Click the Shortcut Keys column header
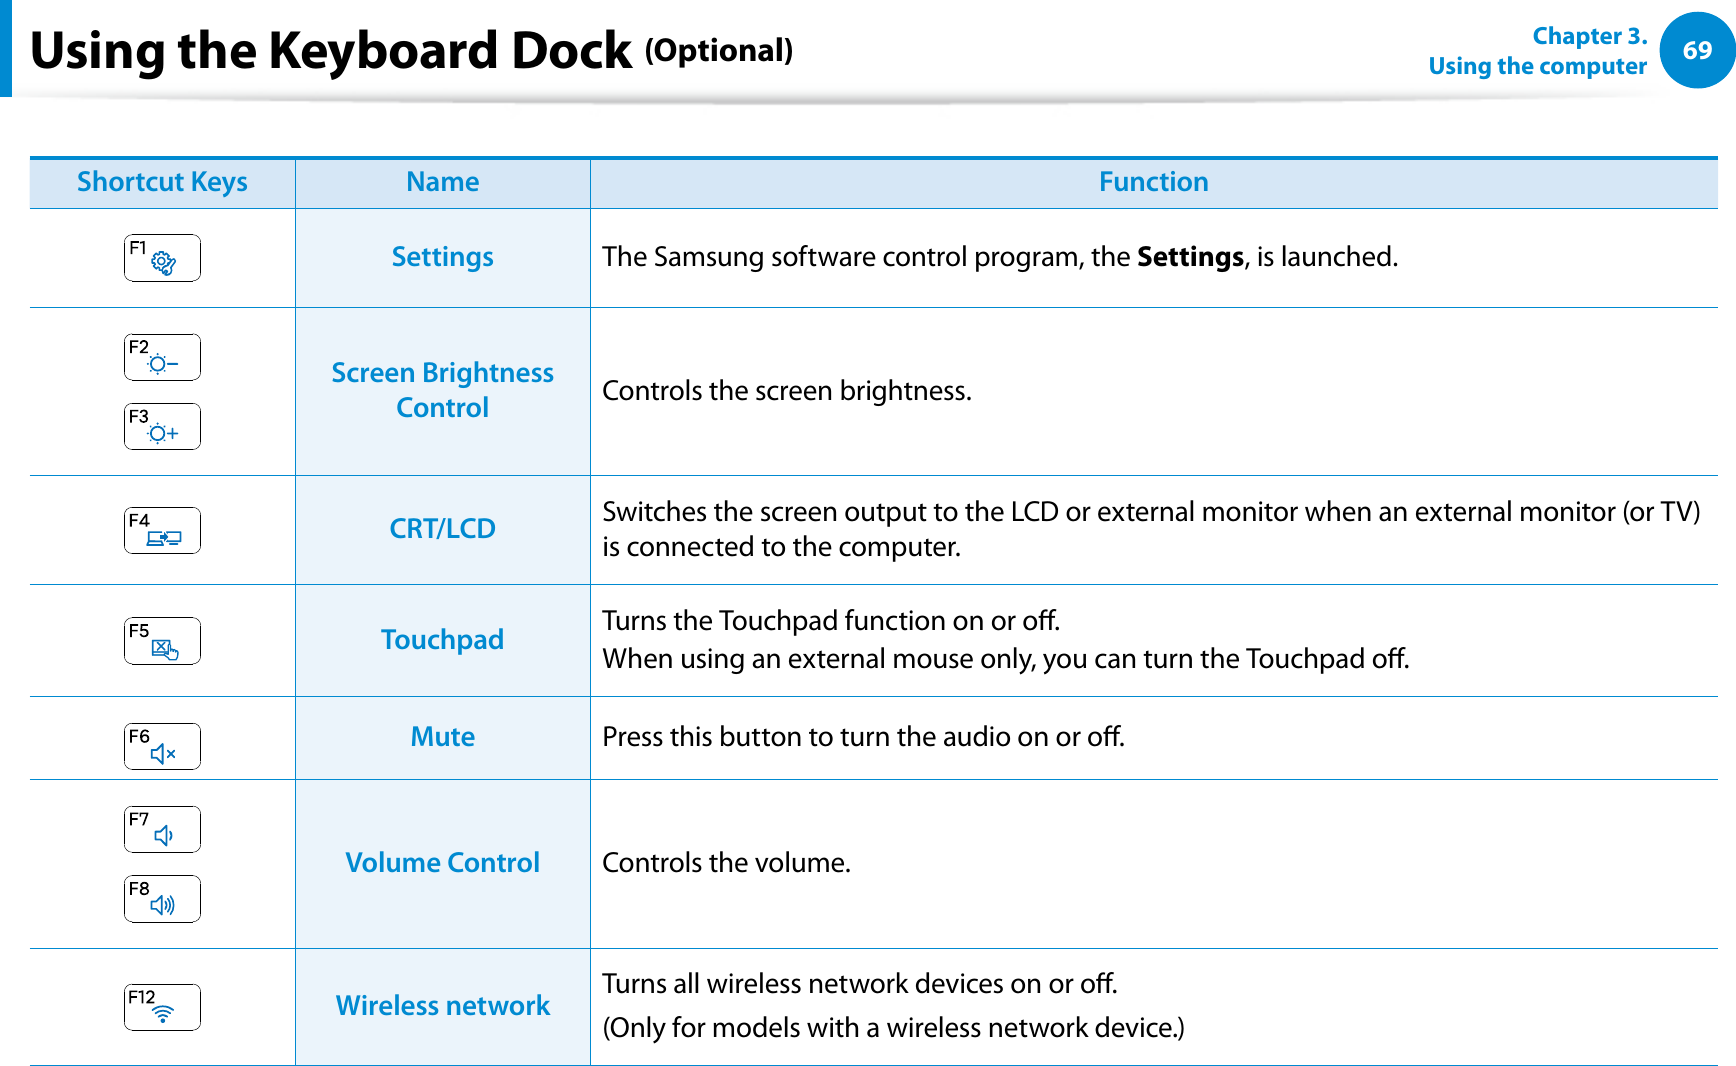 tap(162, 182)
